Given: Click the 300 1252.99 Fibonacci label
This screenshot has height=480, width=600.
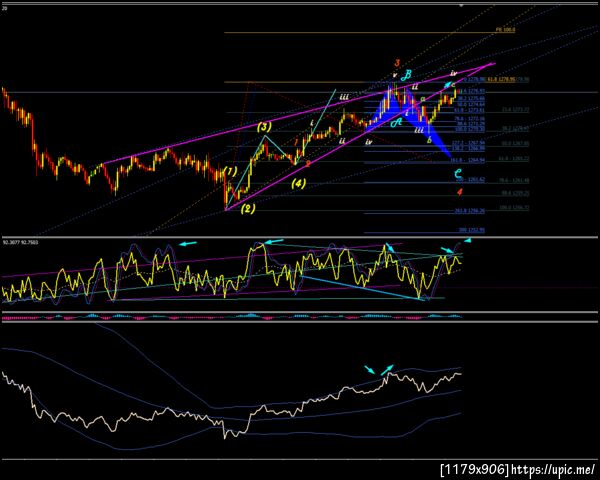Looking at the screenshot, I should 471,230.
